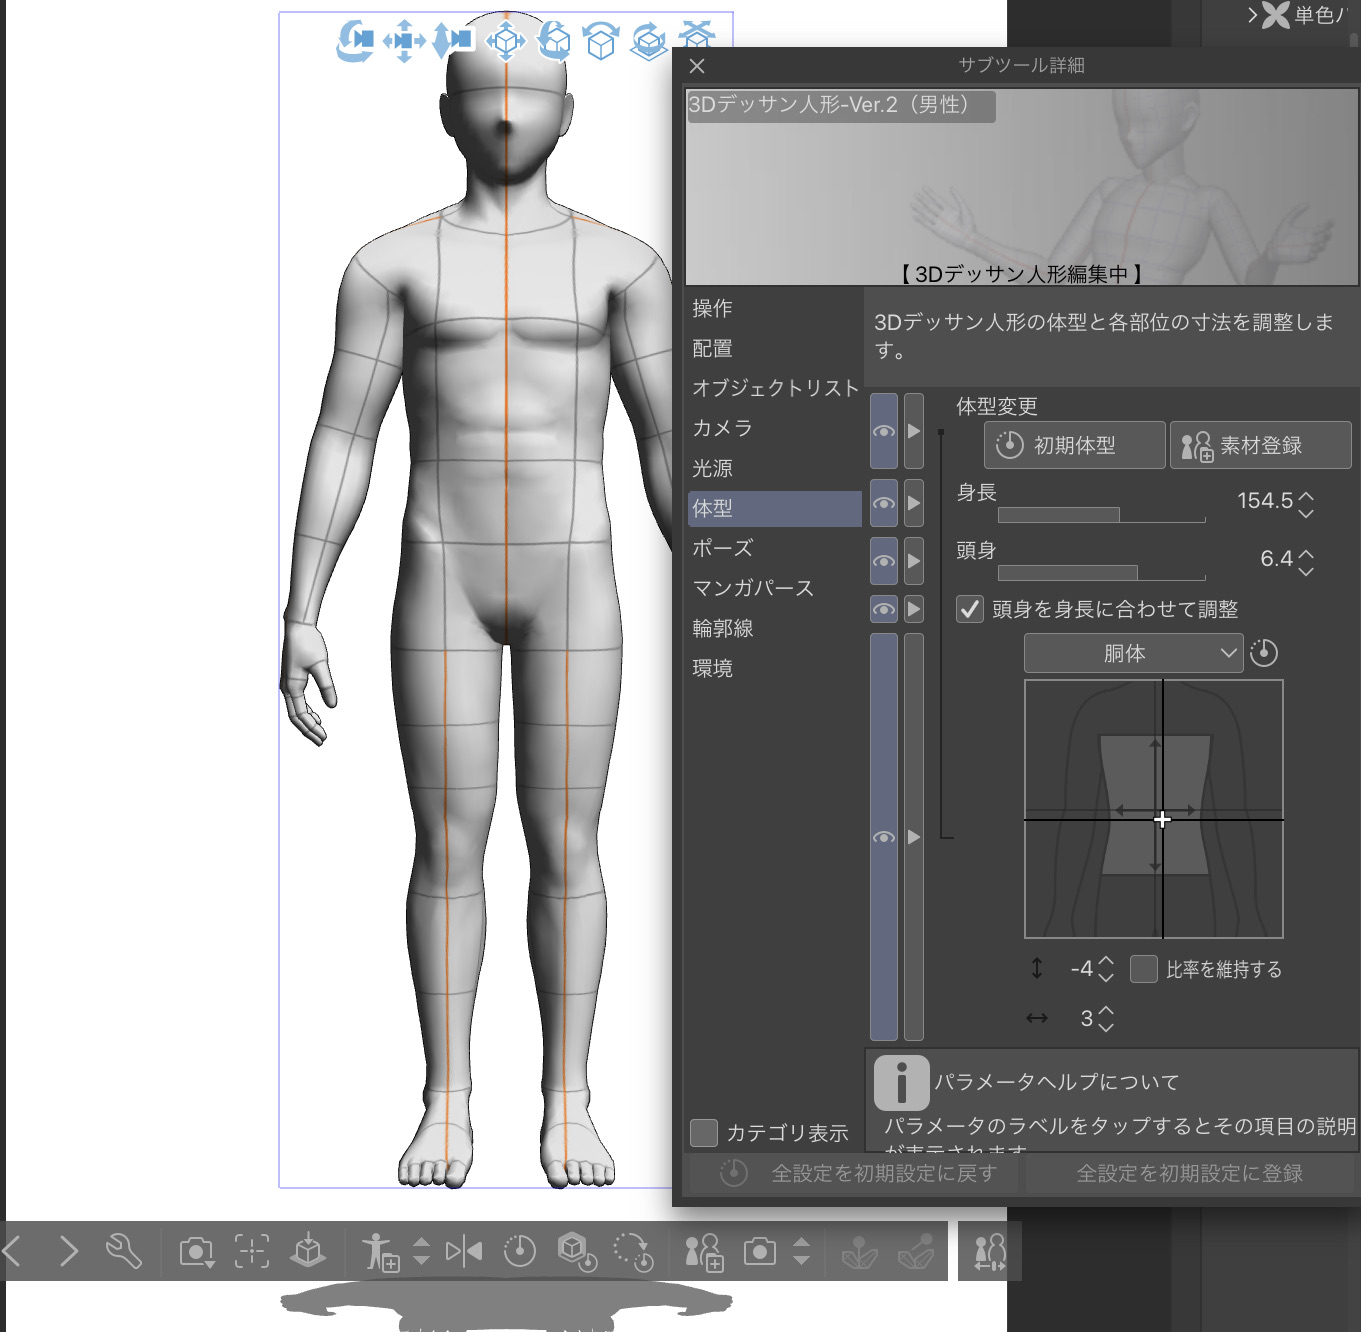Open pose registration up-down arrows in launcher
Screen dimensions: 1361x1332
coord(422,1251)
